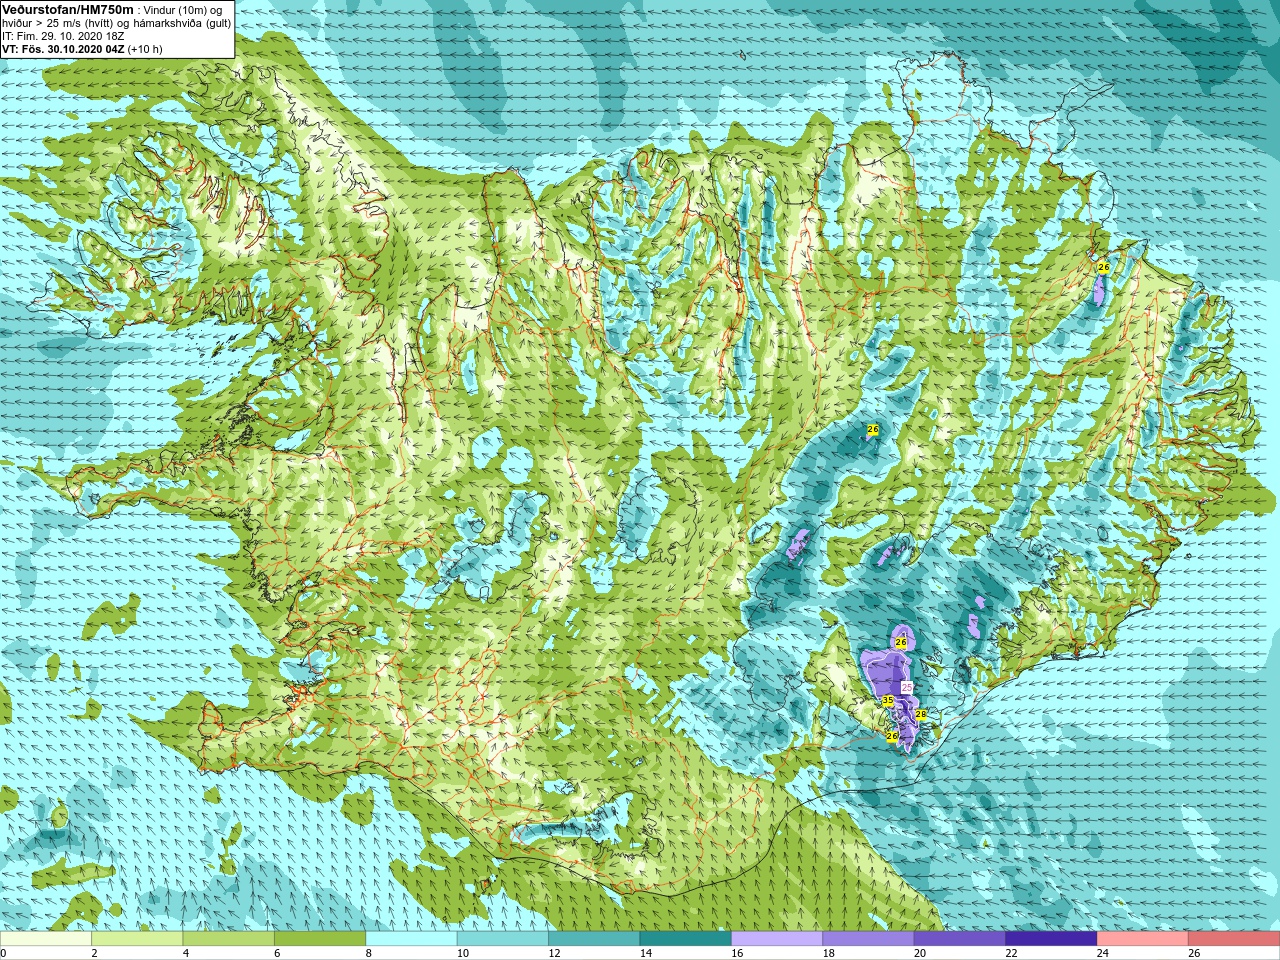Viewport: 1280px width, 960px height.
Task: Click the legend scale number "2"
Action: pyautogui.click(x=94, y=953)
